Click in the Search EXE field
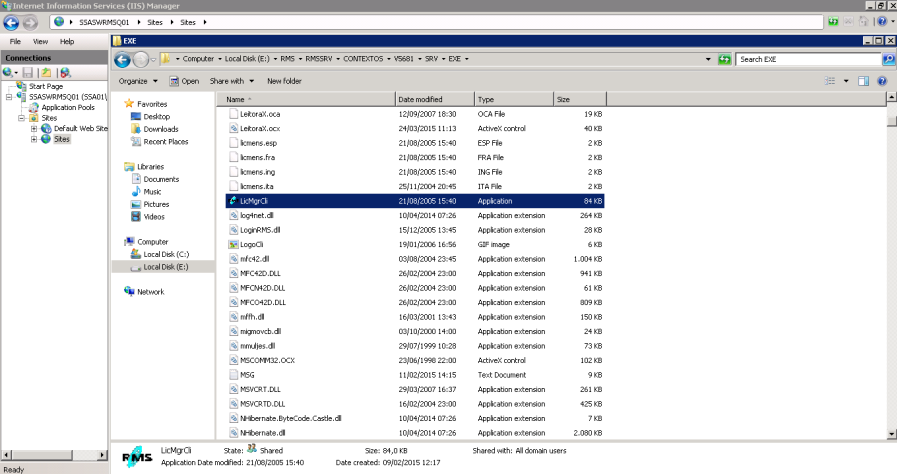The image size is (897, 474). tap(809, 59)
